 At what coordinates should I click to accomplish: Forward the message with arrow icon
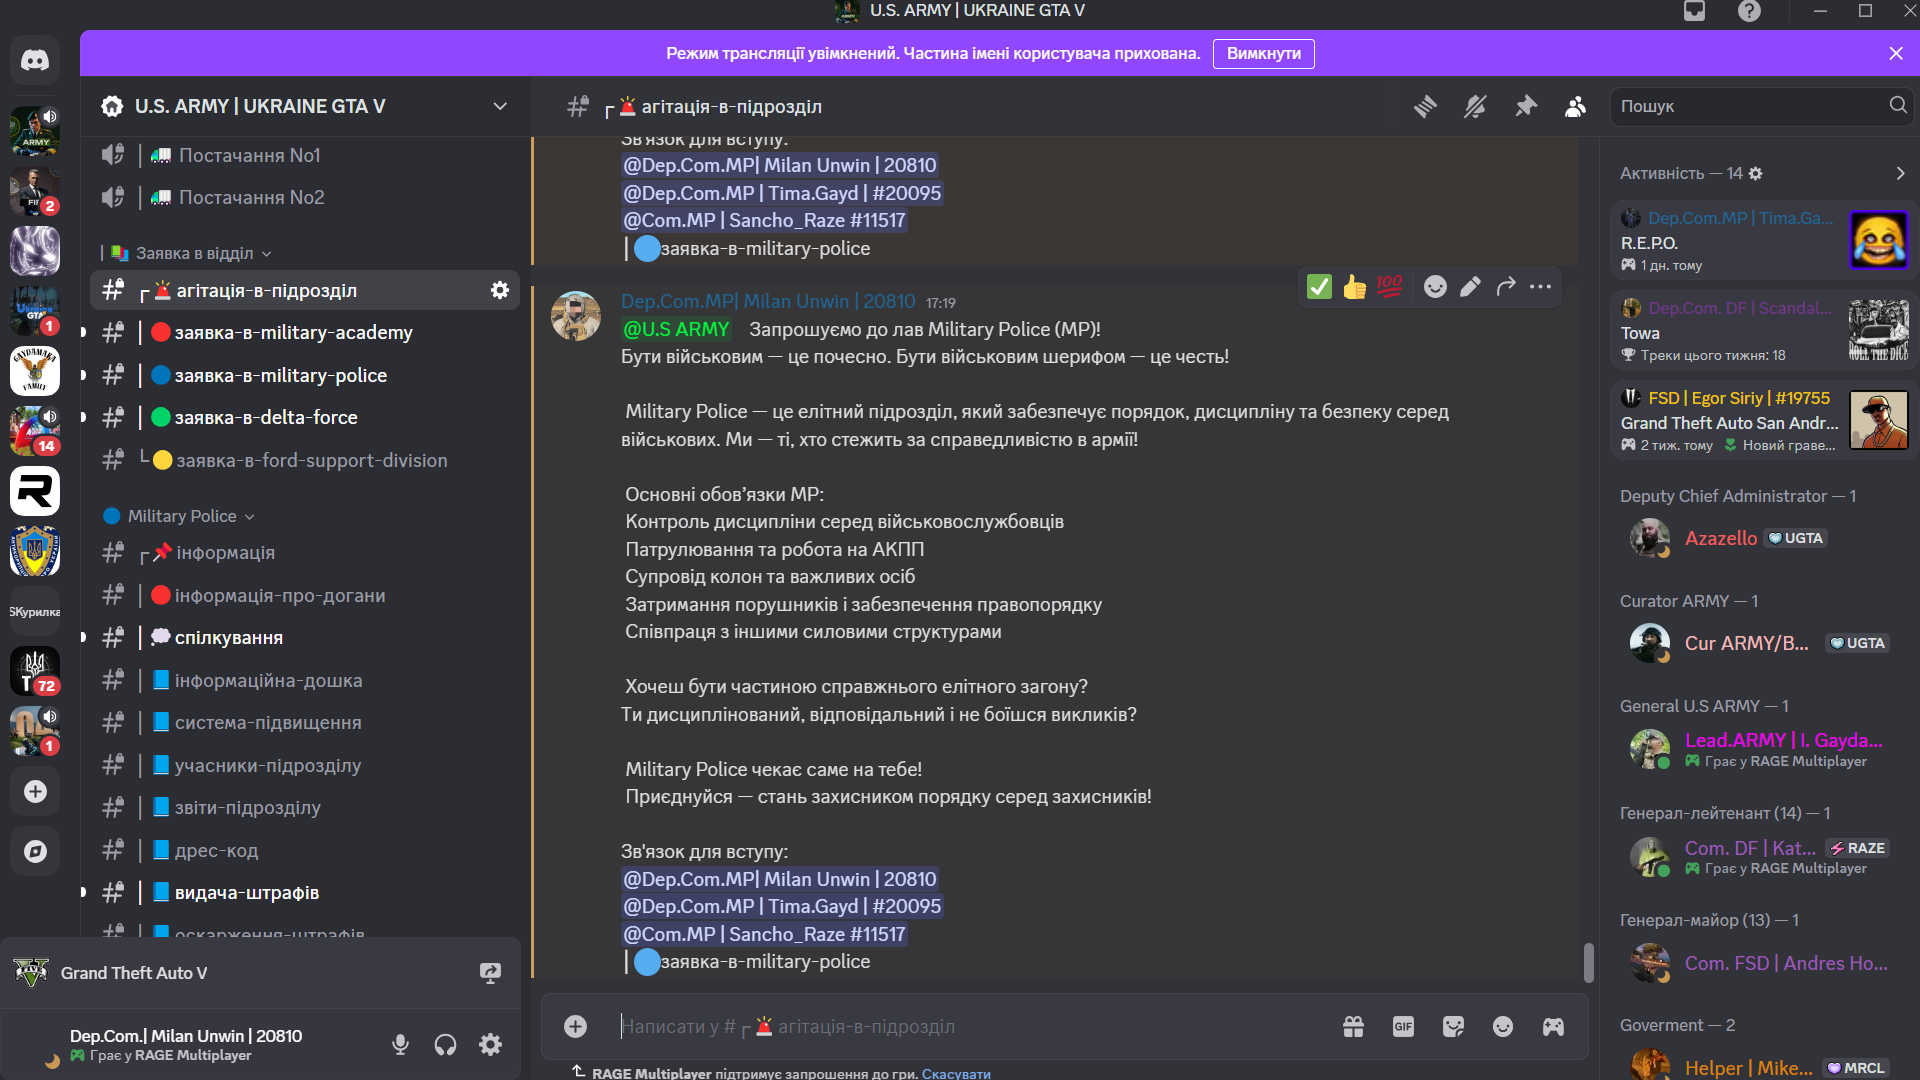tap(1505, 288)
